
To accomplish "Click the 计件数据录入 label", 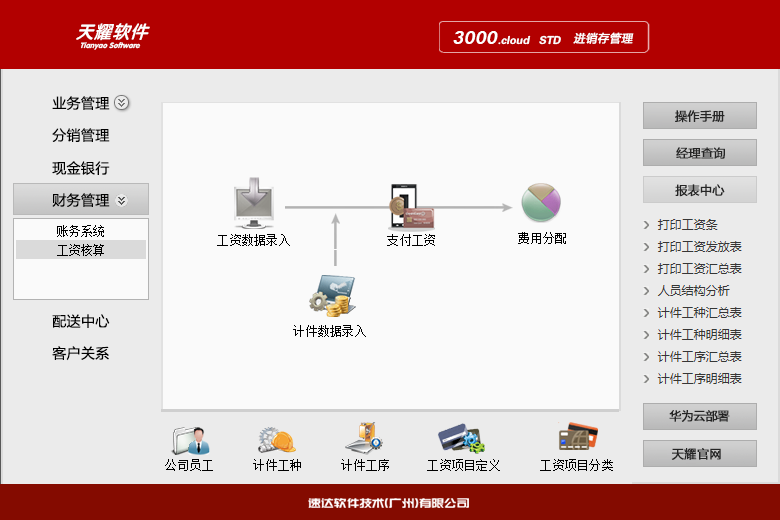I will coord(329,331).
